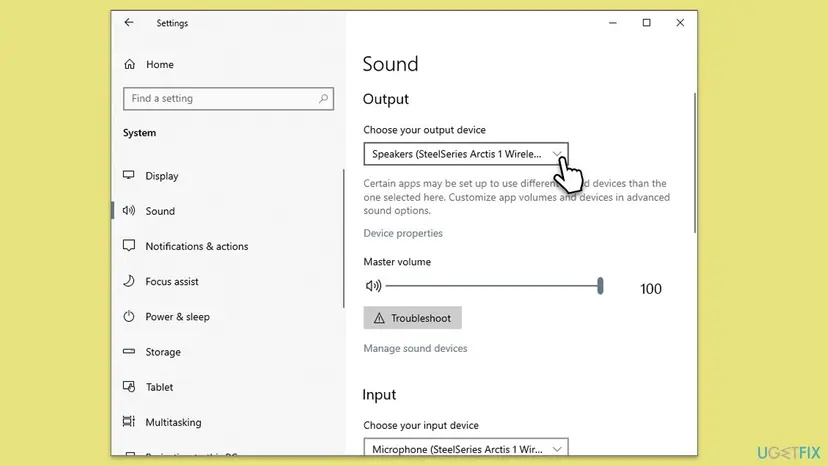The width and height of the screenshot is (828, 466).
Task: Click the search magnifier icon
Action: coord(323,98)
